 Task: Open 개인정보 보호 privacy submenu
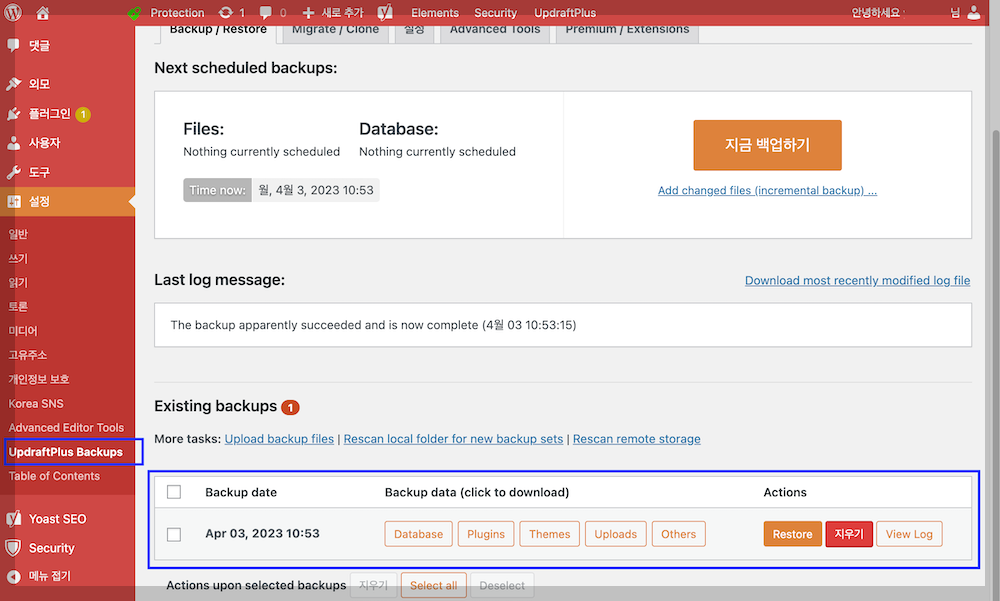pos(39,379)
